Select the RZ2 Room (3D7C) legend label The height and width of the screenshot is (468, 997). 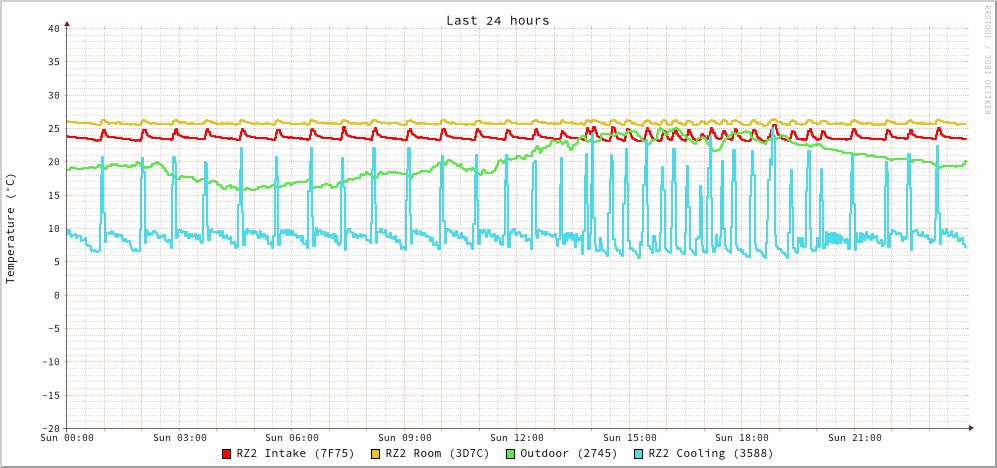[437, 453]
